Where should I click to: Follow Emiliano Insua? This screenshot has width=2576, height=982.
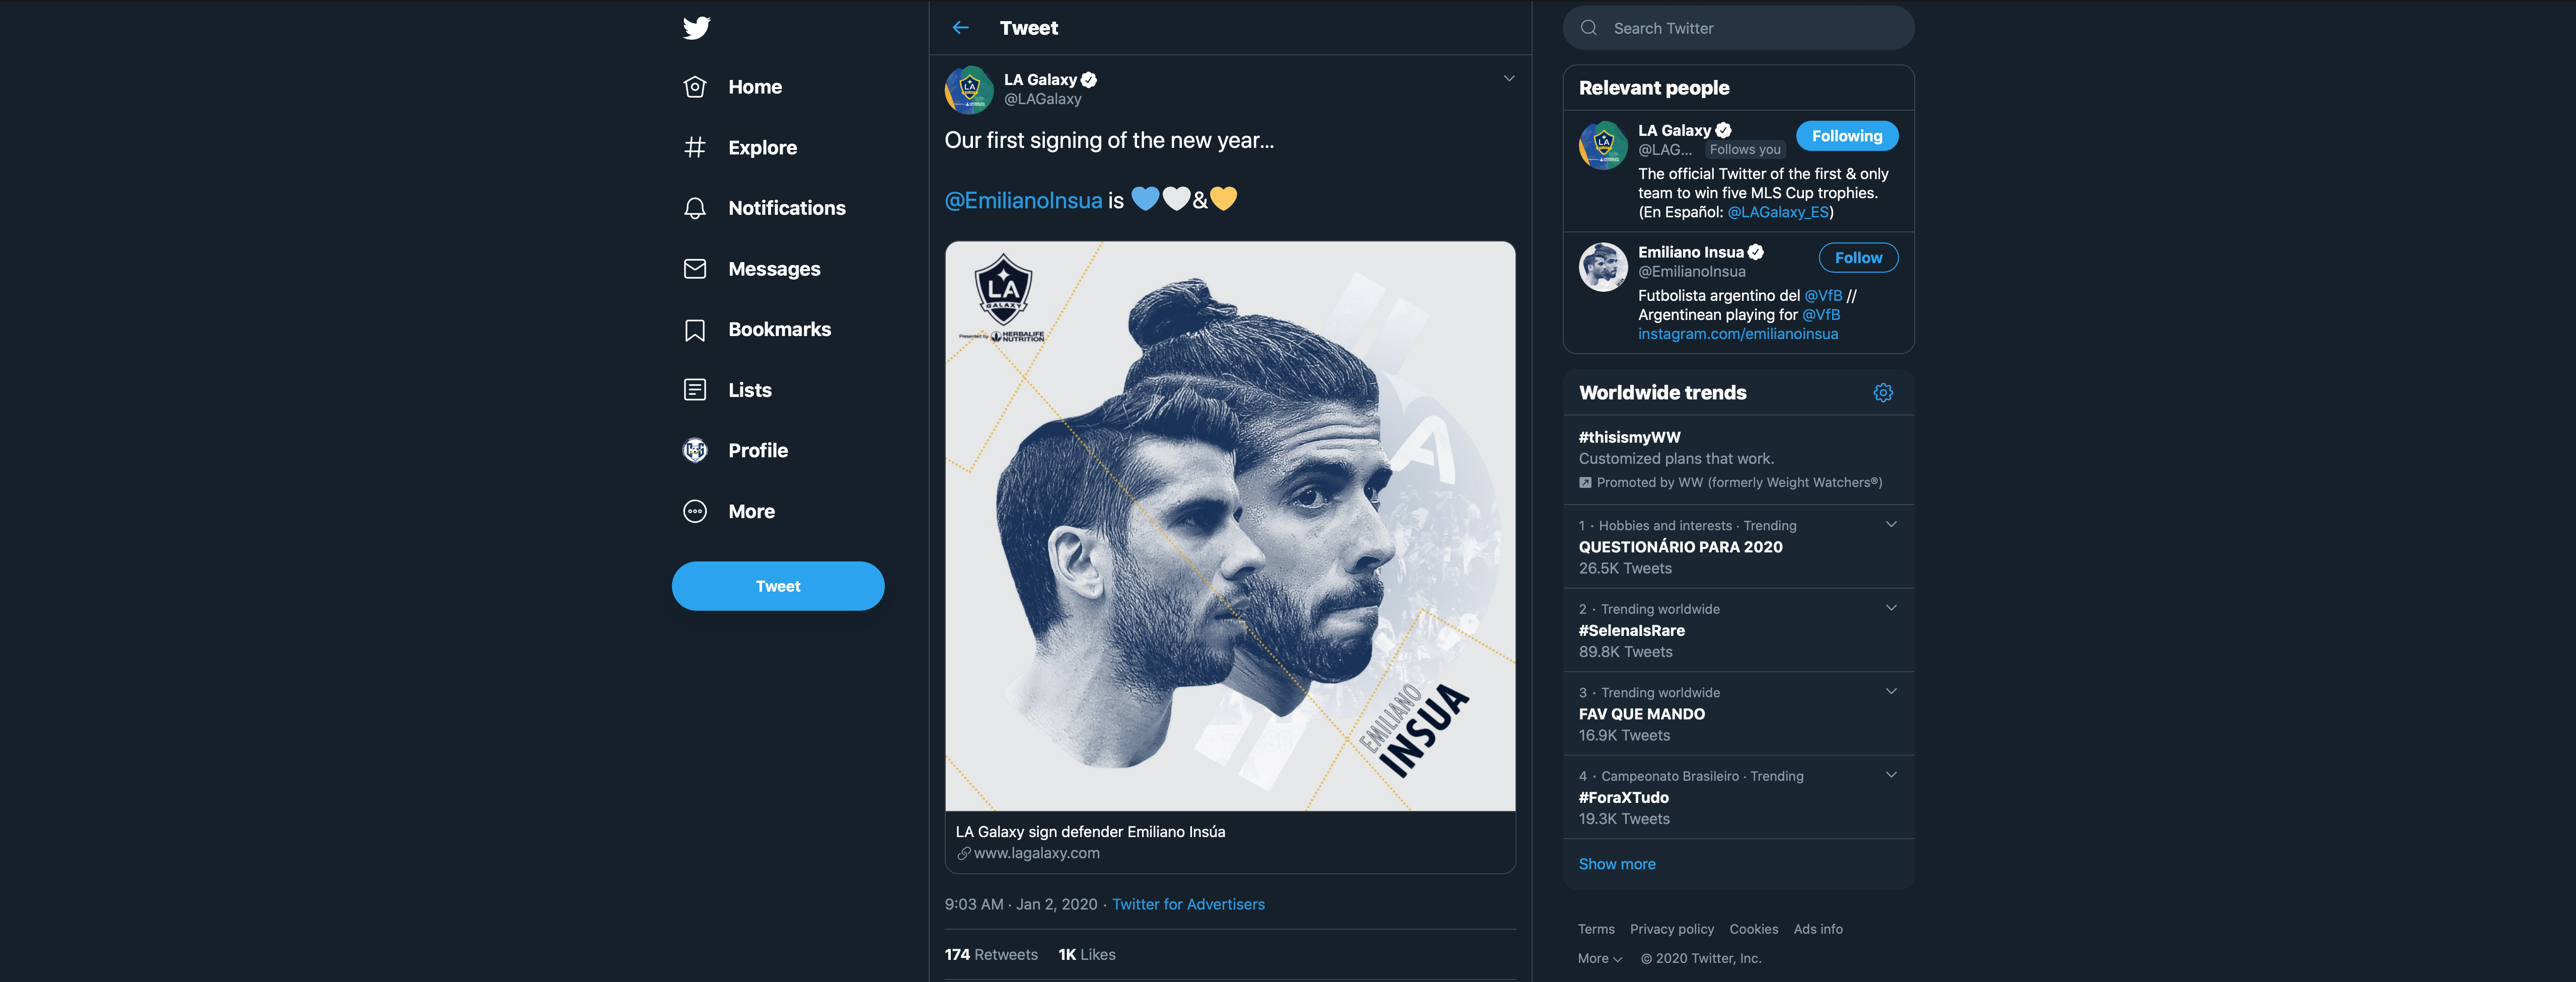tap(1858, 258)
